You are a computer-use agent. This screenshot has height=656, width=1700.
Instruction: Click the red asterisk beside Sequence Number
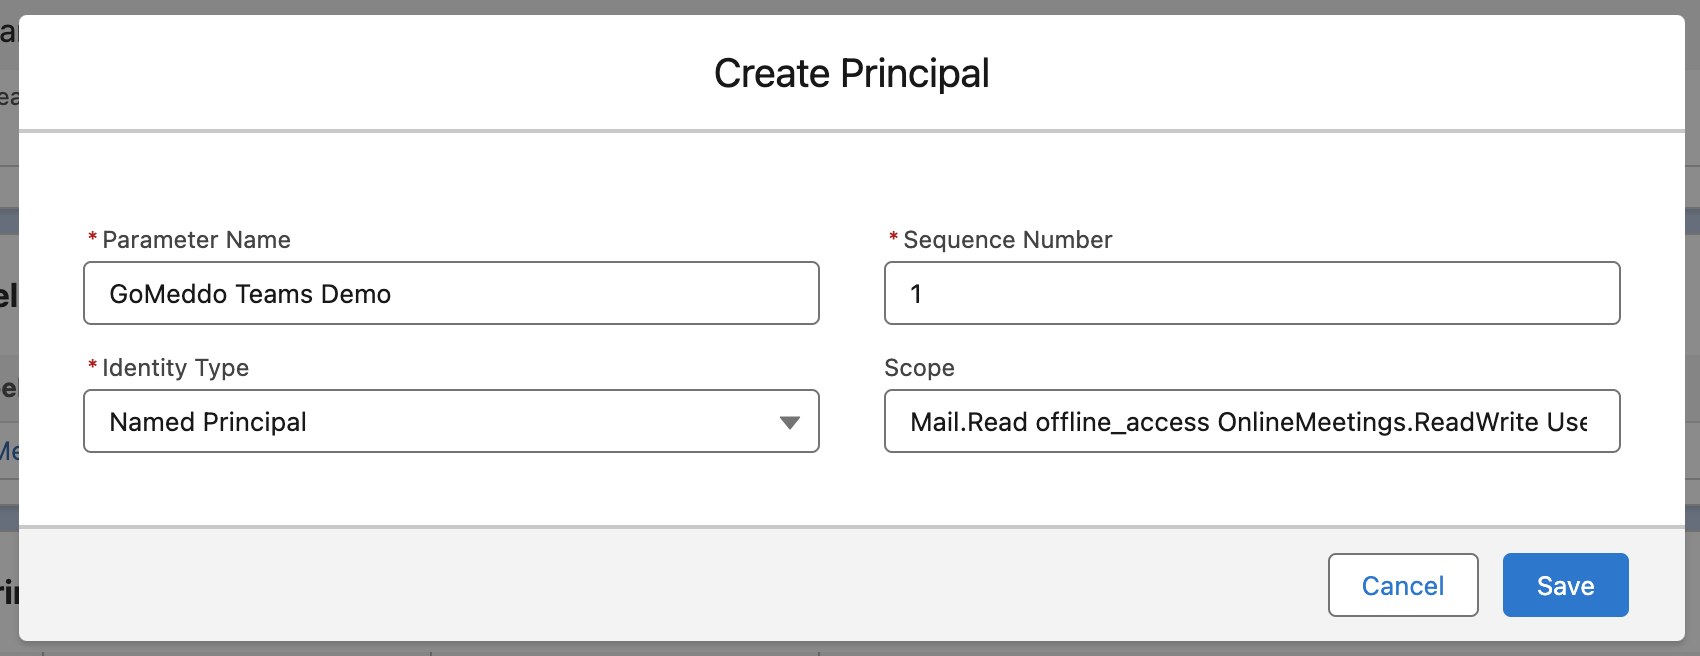[x=893, y=238]
